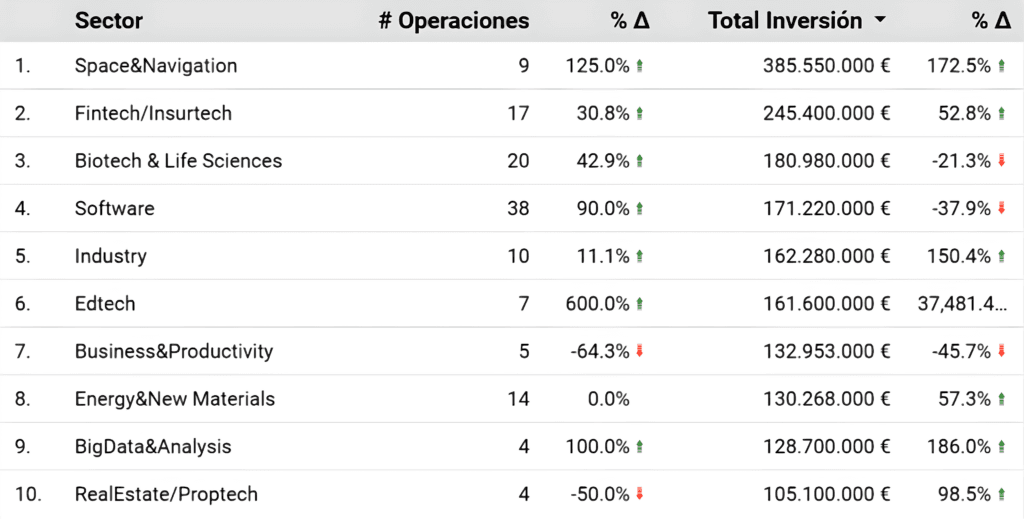Click green up arrow beside 172.5%
This screenshot has width=1024, height=519.
(x=1002, y=65)
